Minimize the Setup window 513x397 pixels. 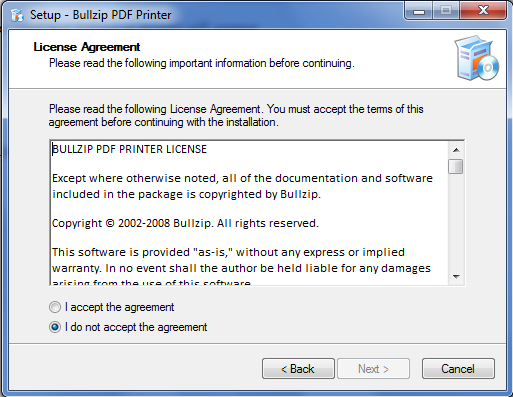coord(419,11)
